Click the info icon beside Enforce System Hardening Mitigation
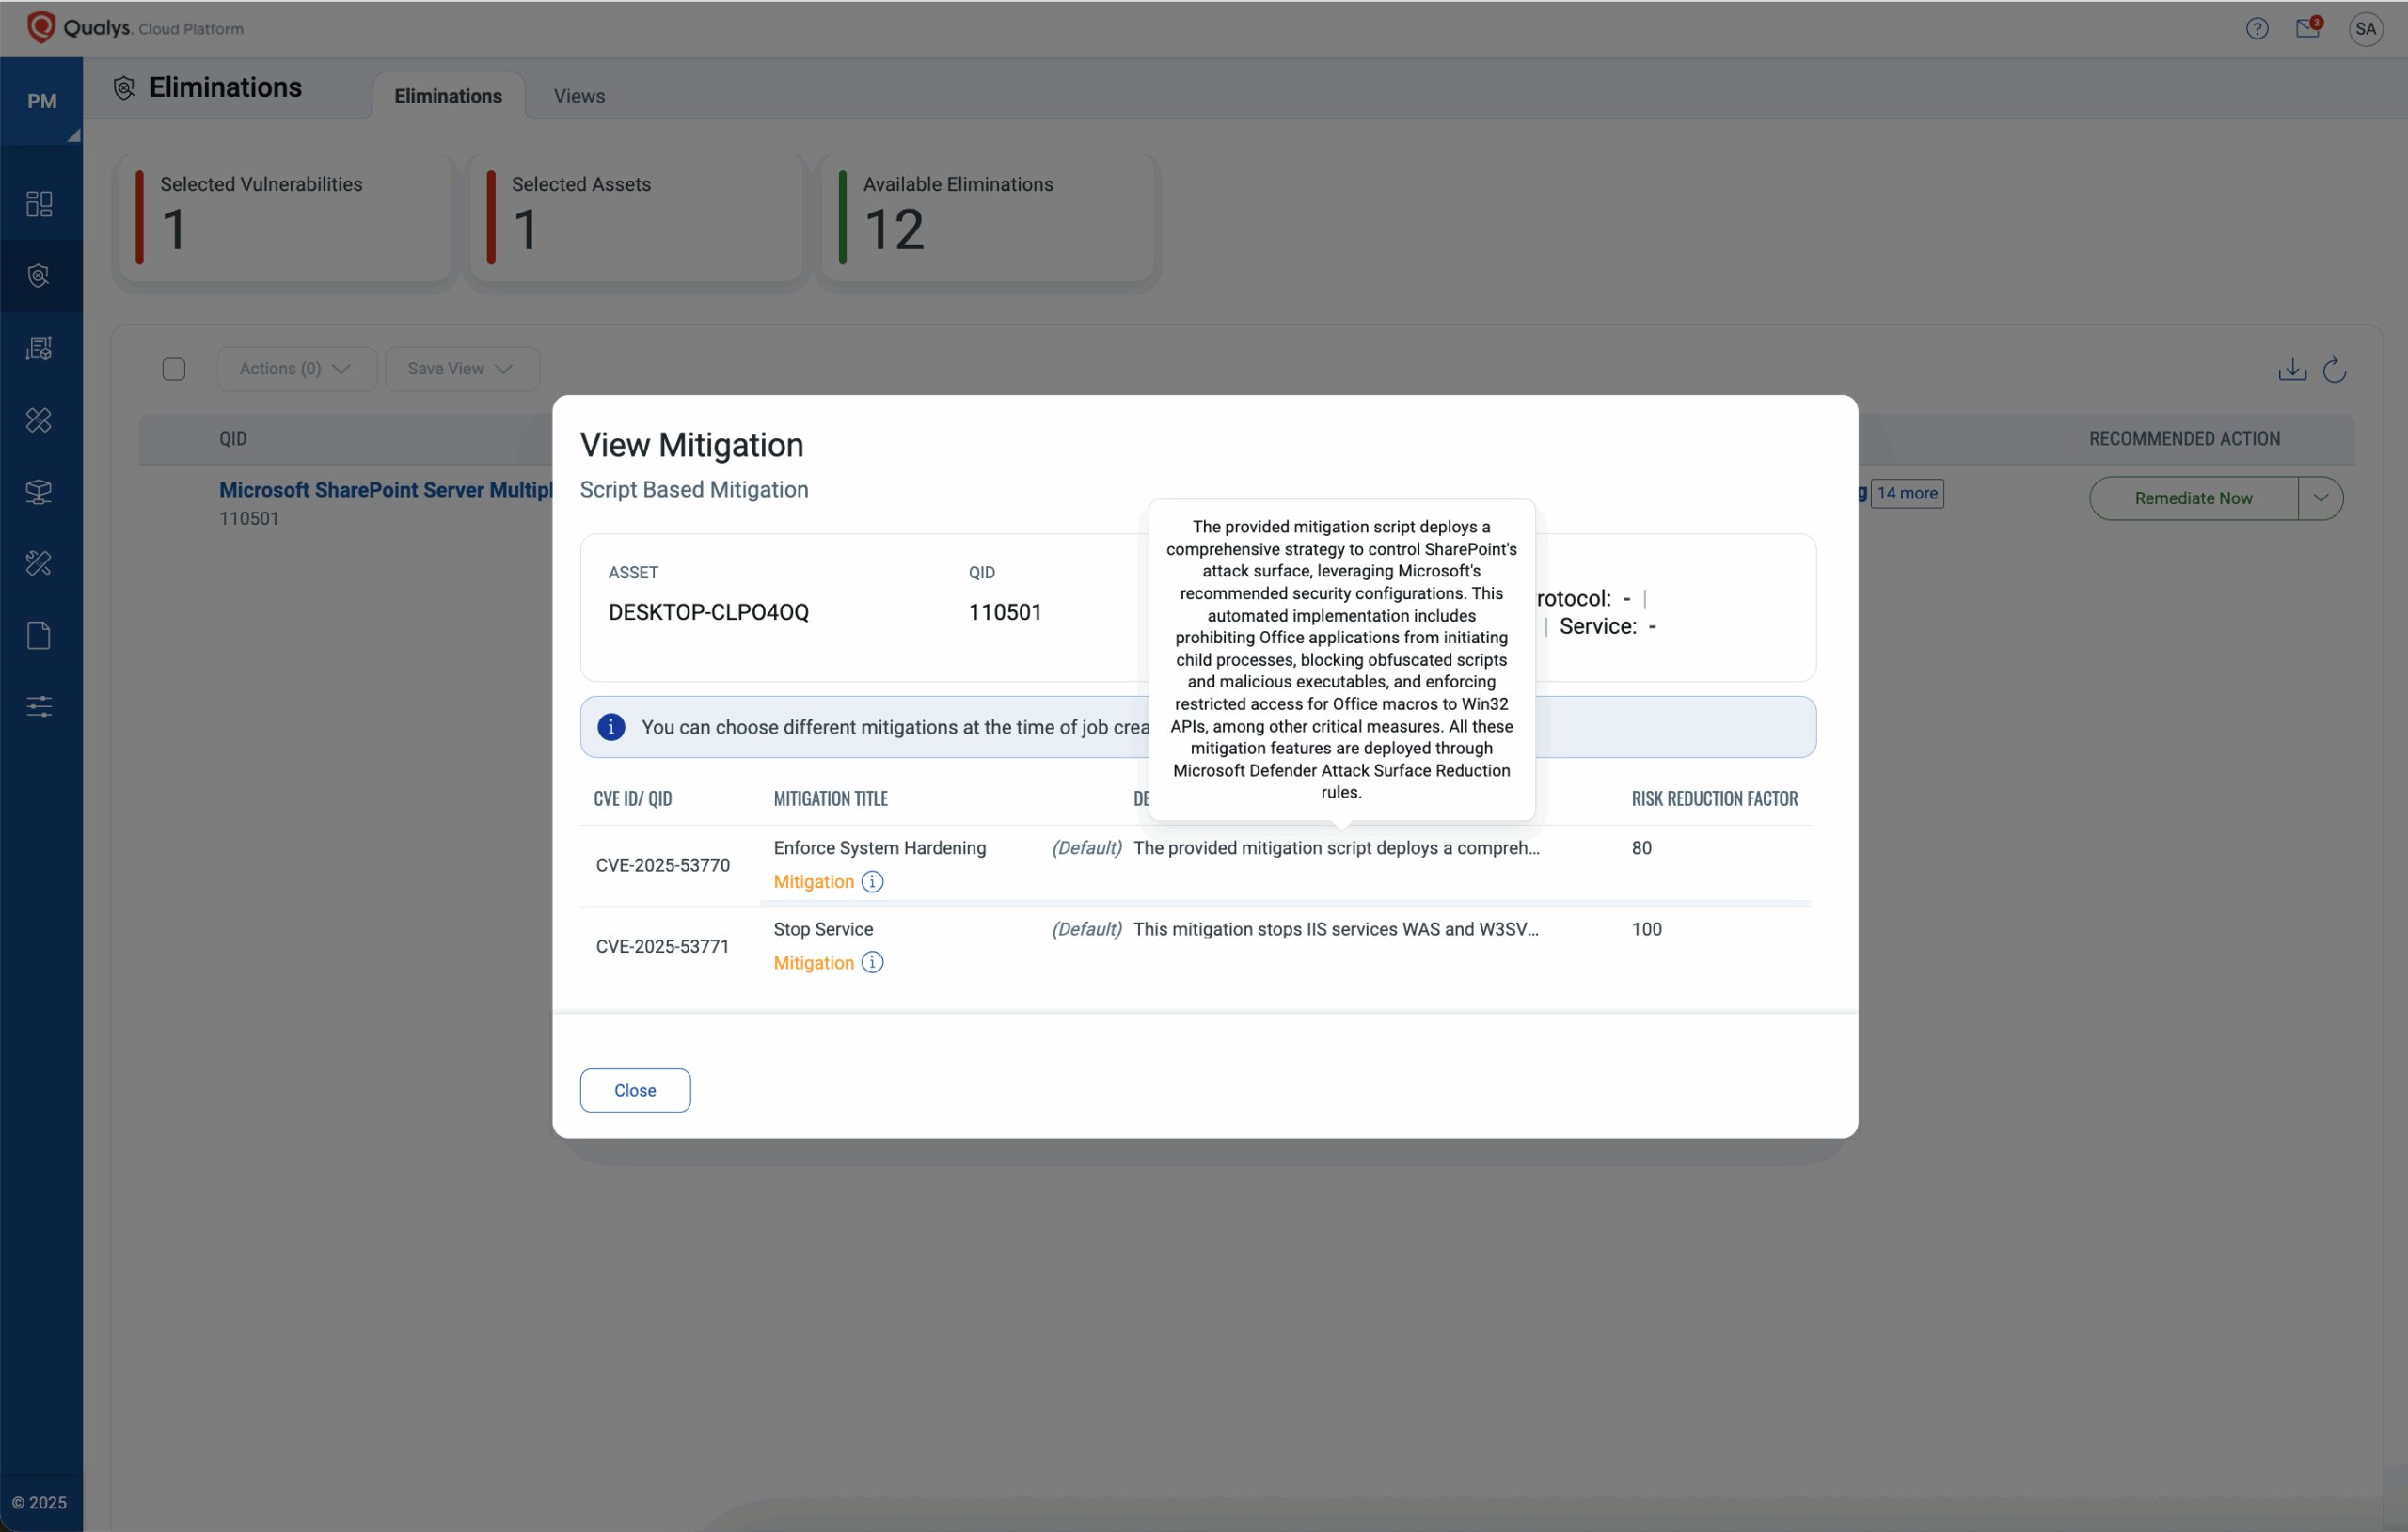 click(x=872, y=881)
